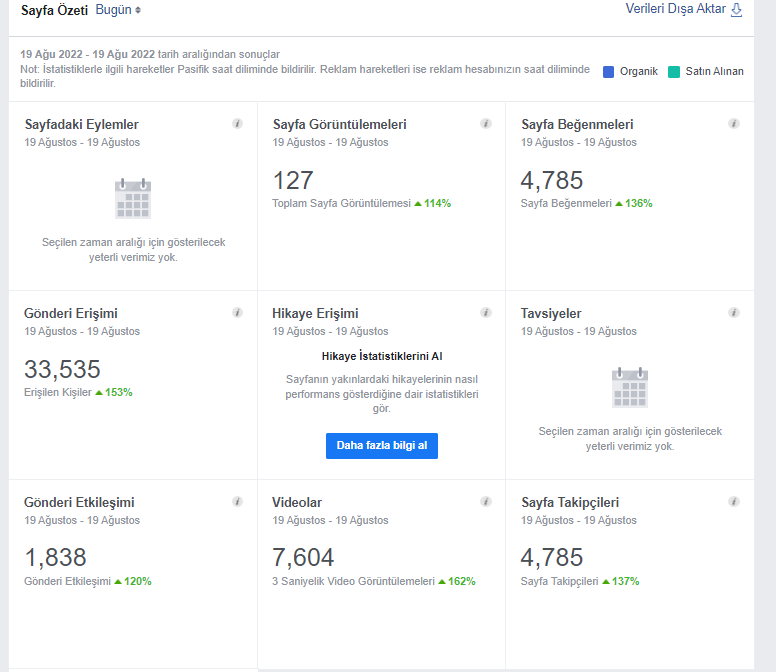
Task: Click the 19 Ağu 2022 date range text
Action: (x=87, y=54)
